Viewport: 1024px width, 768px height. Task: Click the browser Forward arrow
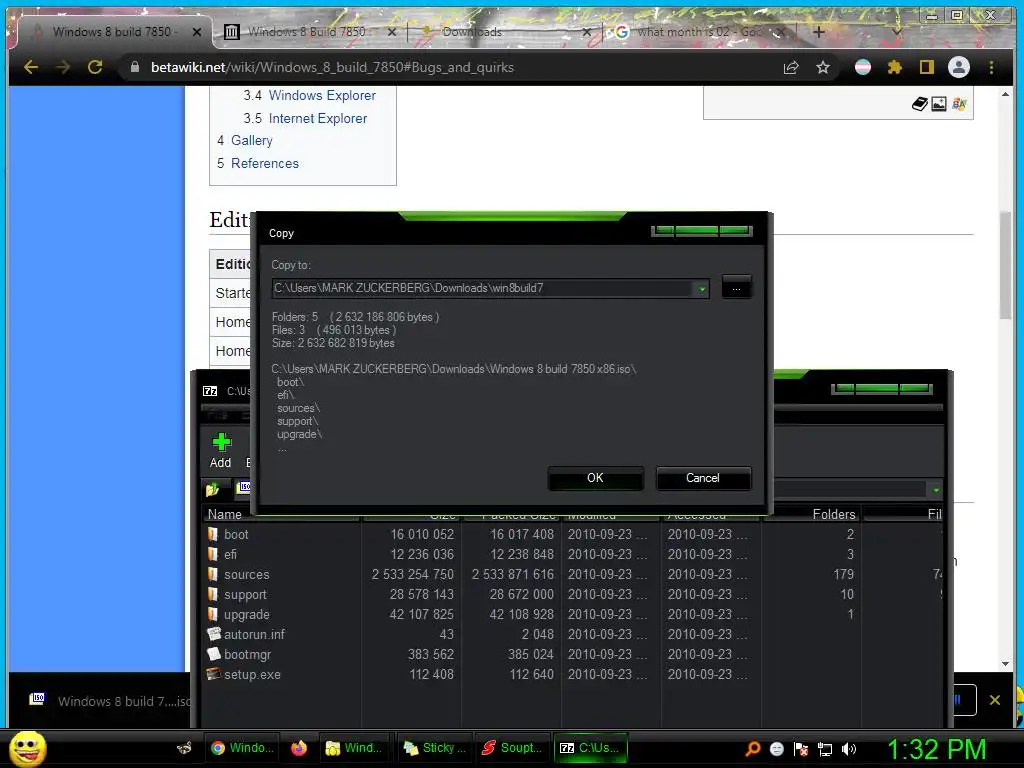(63, 67)
